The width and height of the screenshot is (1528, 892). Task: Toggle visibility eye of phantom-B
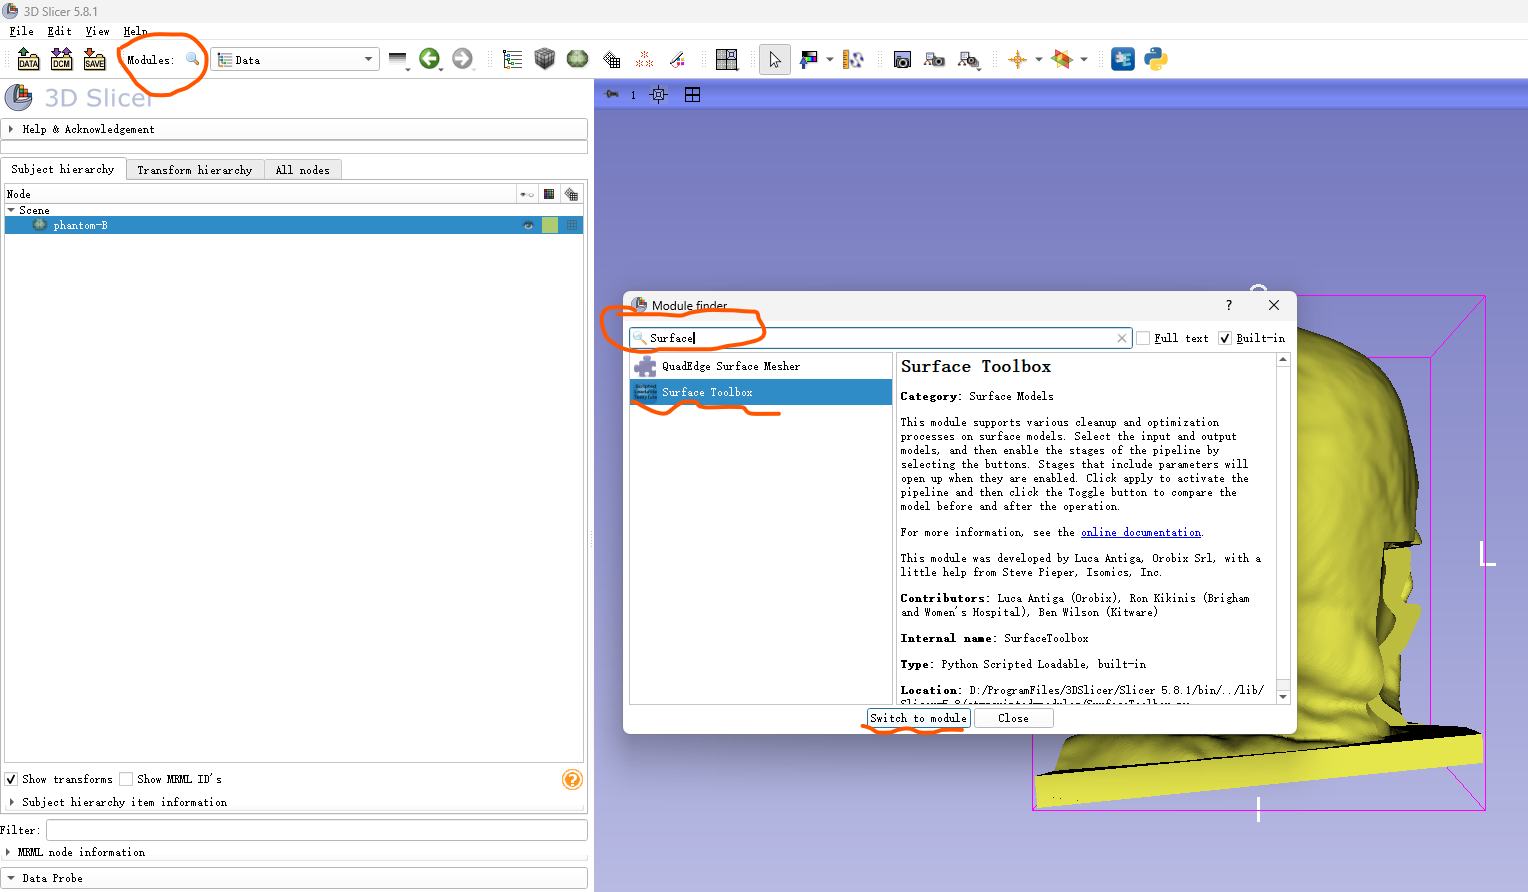528,225
